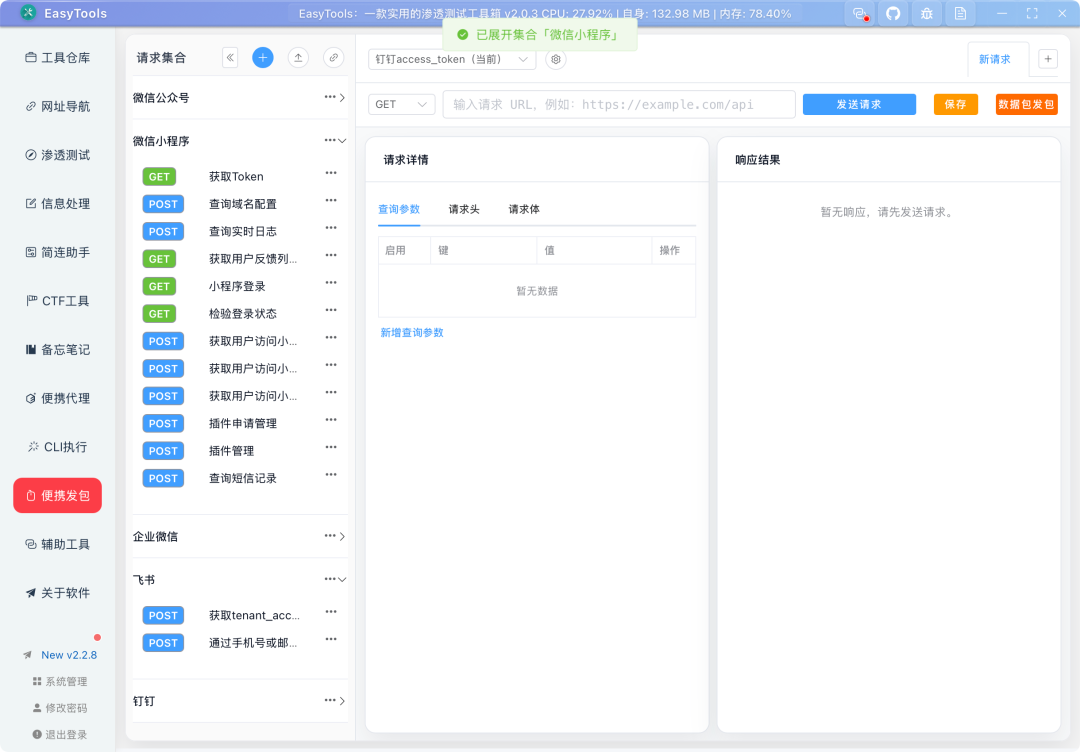Open more options for 插件申请管理 request
1080x752 pixels.
click(x=331, y=420)
